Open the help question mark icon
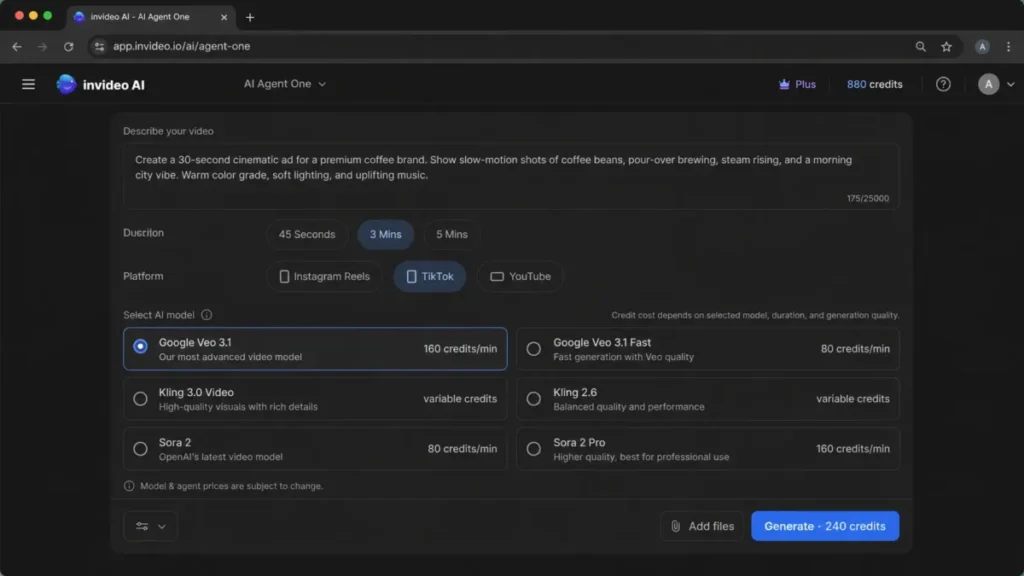 pos(943,84)
